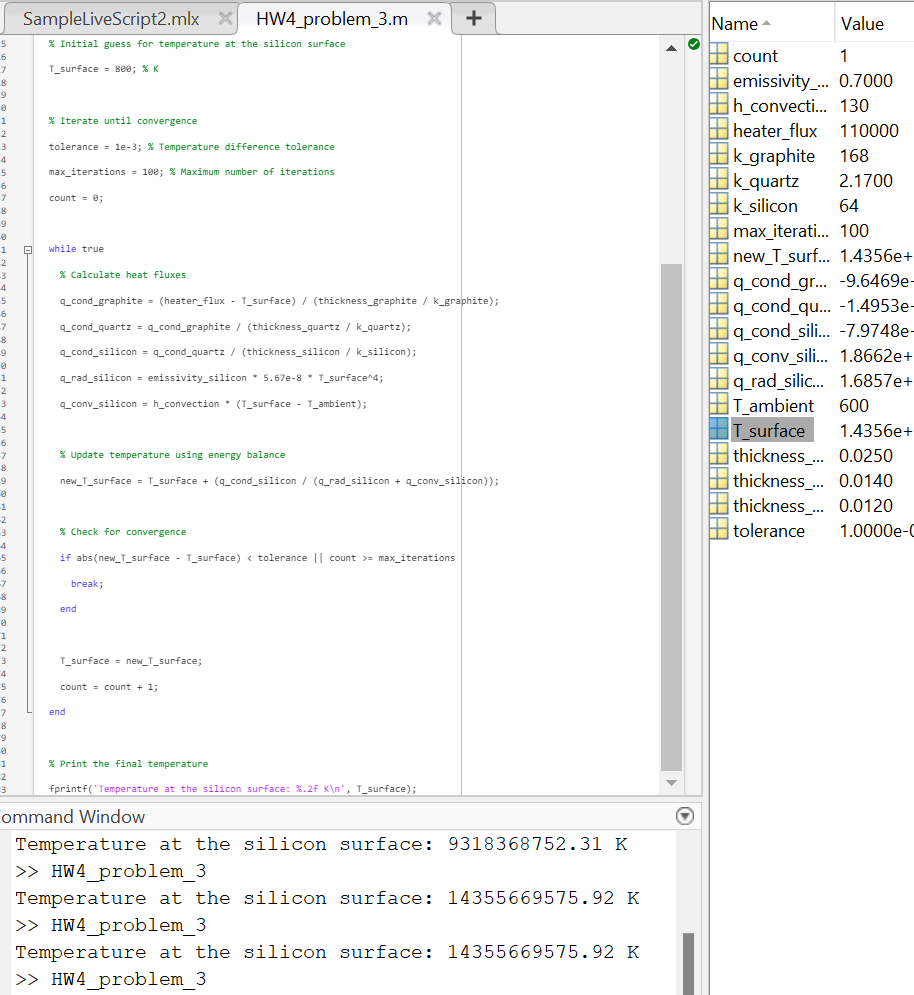Screen dimensions: 914x995
Task: Select highlighted T_surface variable icon
Action: [x=719, y=429]
